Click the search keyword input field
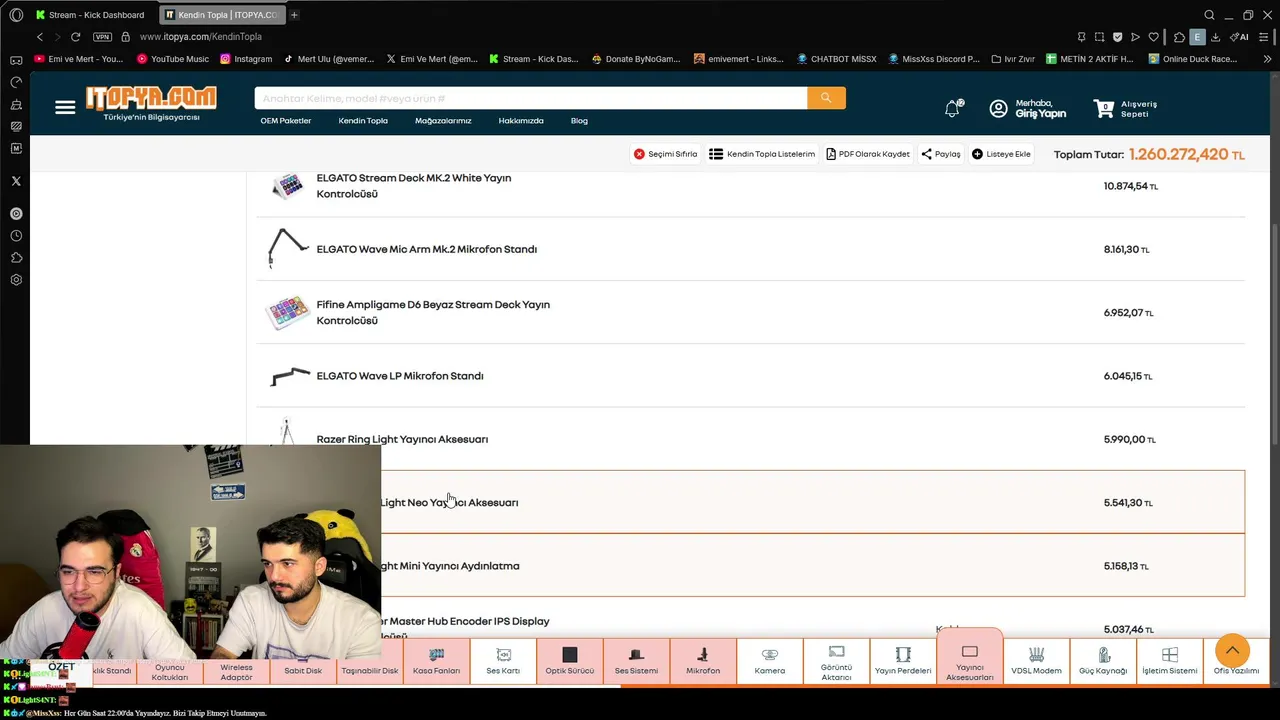Screen dimensions: 1280x720 tap(531, 98)
